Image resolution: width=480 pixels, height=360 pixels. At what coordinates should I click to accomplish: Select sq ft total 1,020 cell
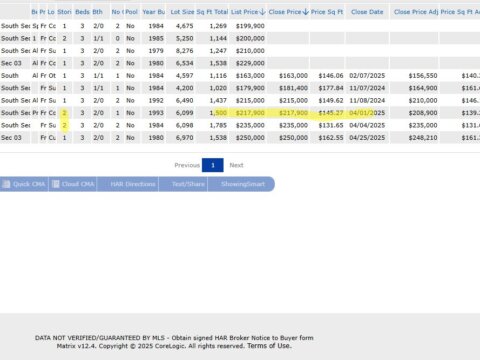[218, 88]
